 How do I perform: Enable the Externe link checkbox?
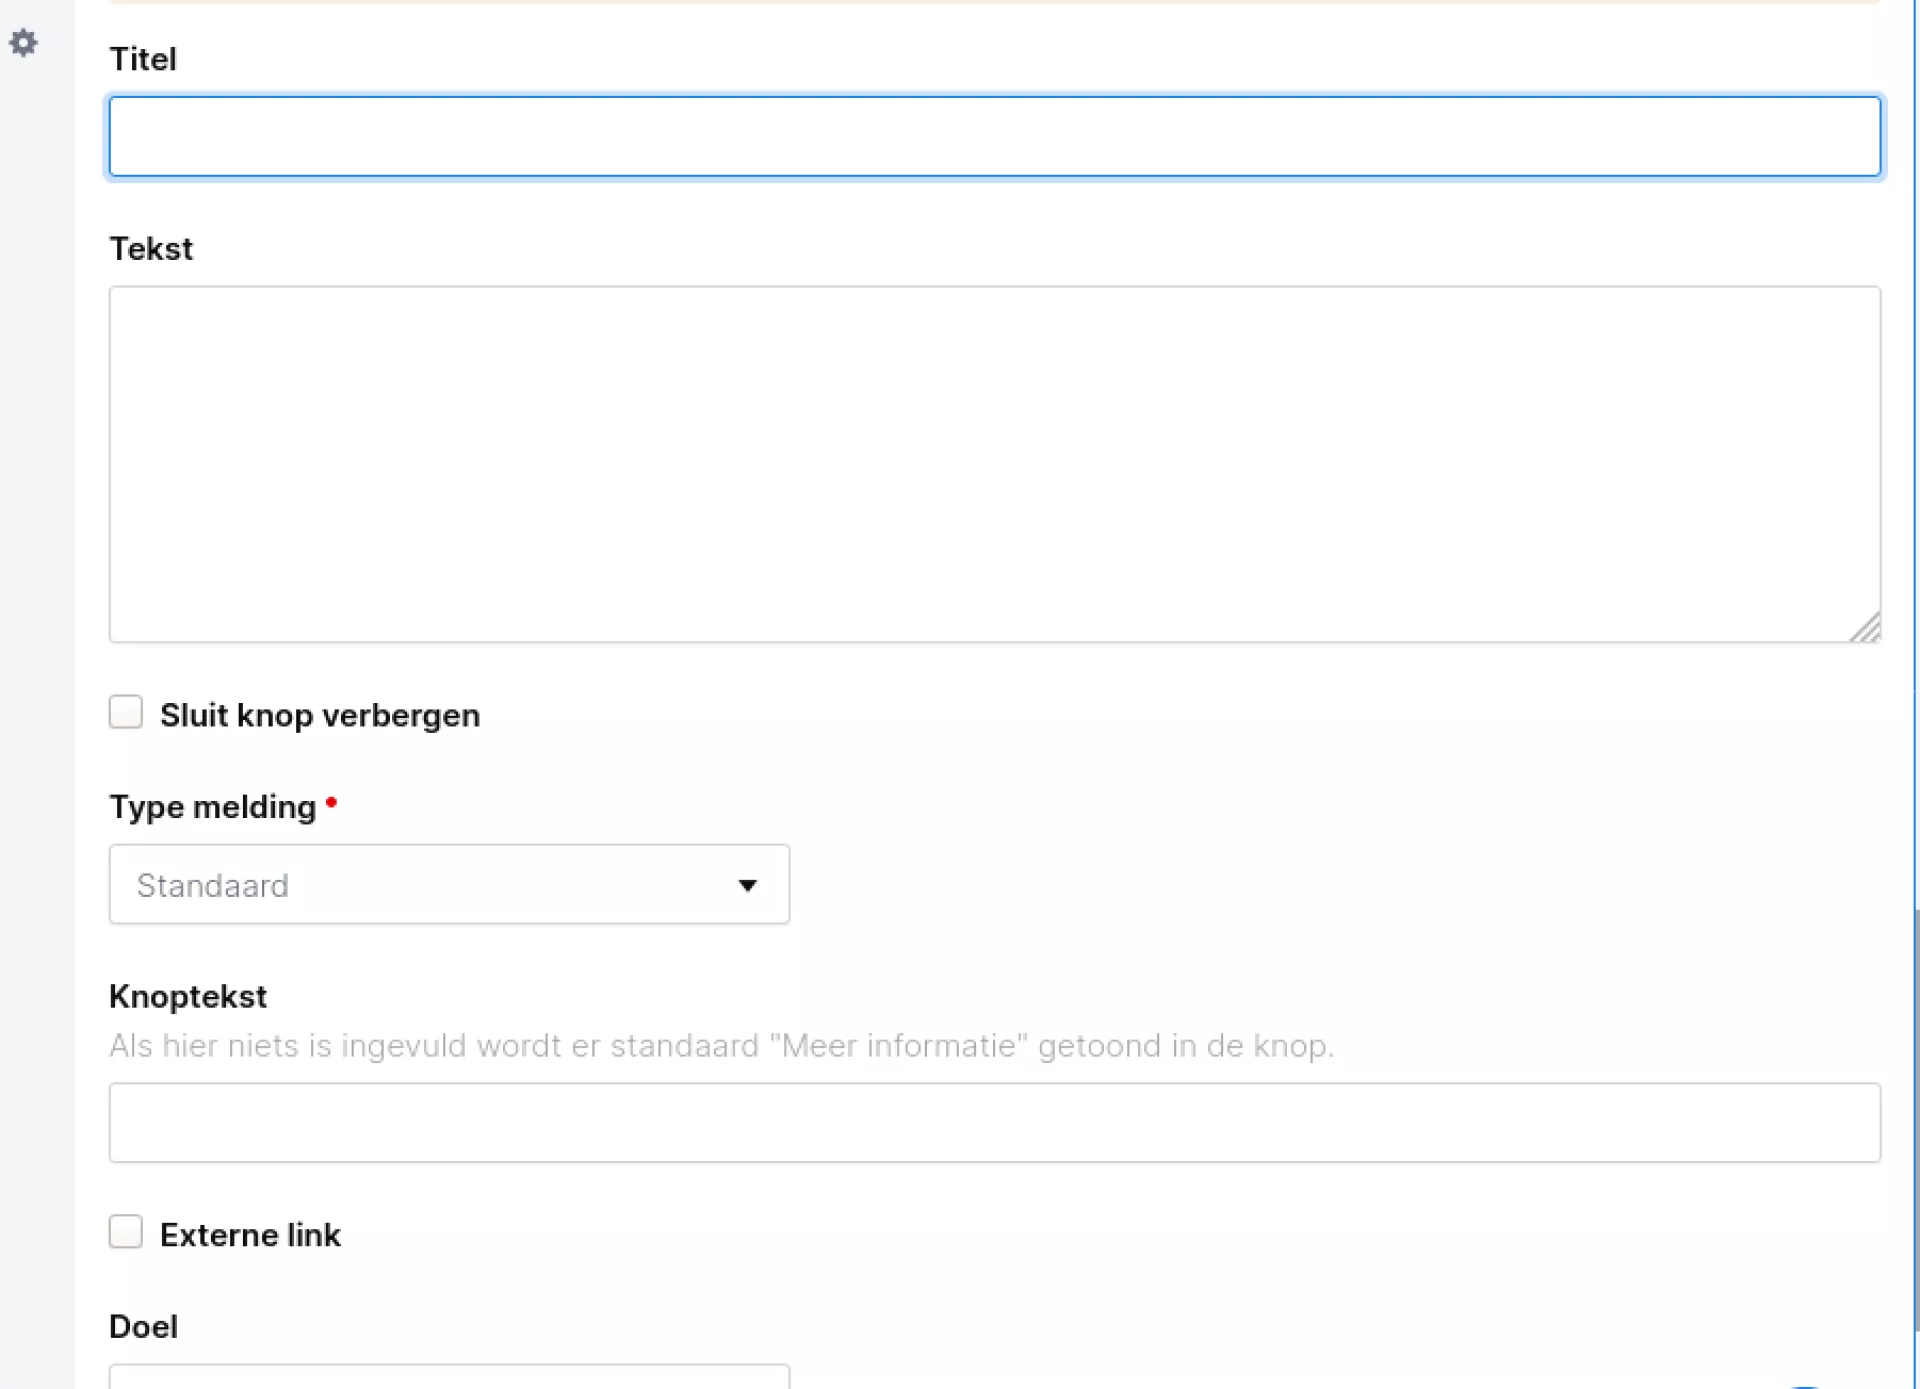(x=126, y=1232)
